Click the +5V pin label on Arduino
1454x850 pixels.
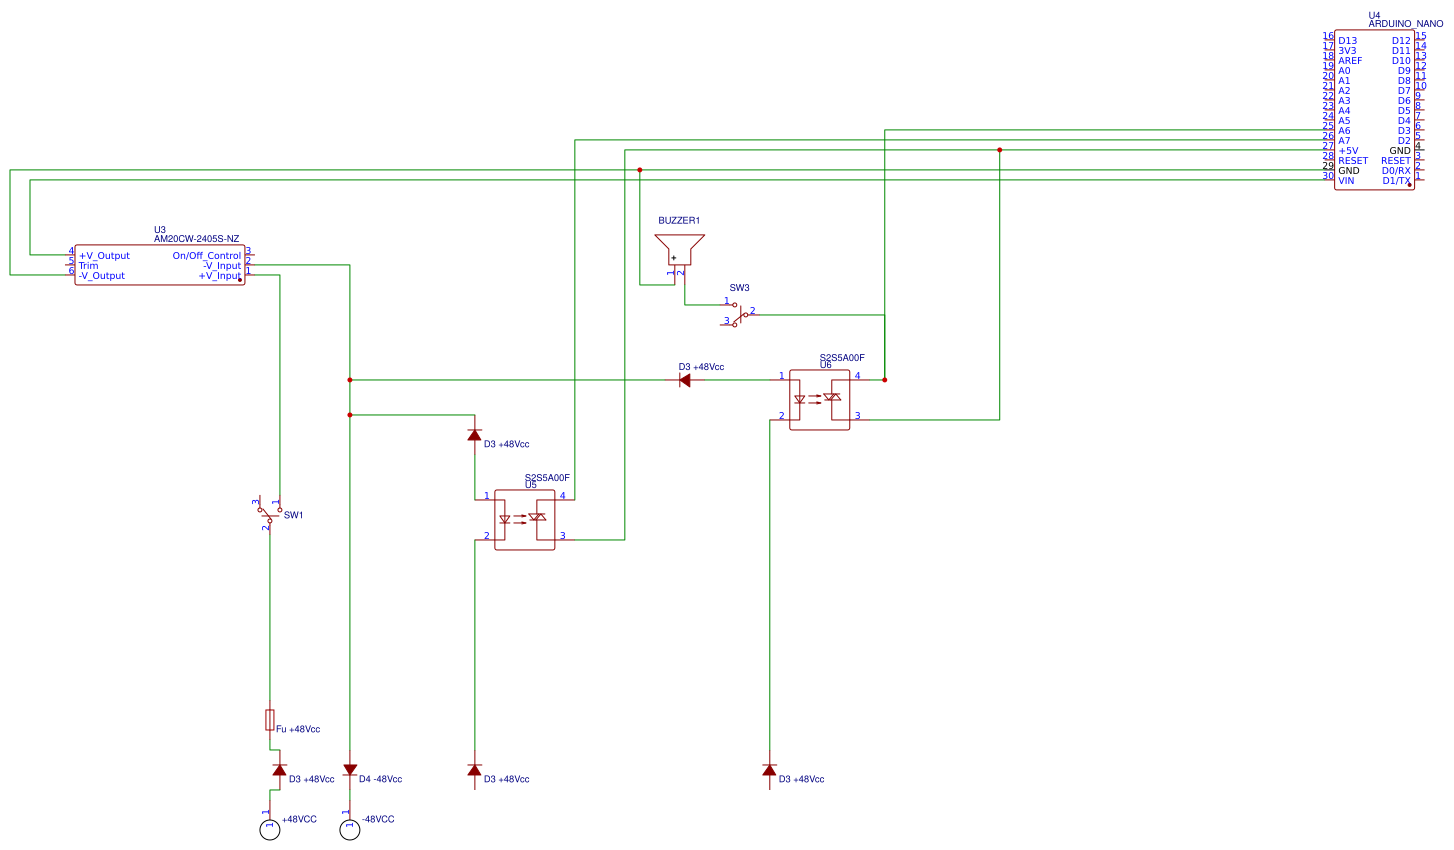[1348, 151]
